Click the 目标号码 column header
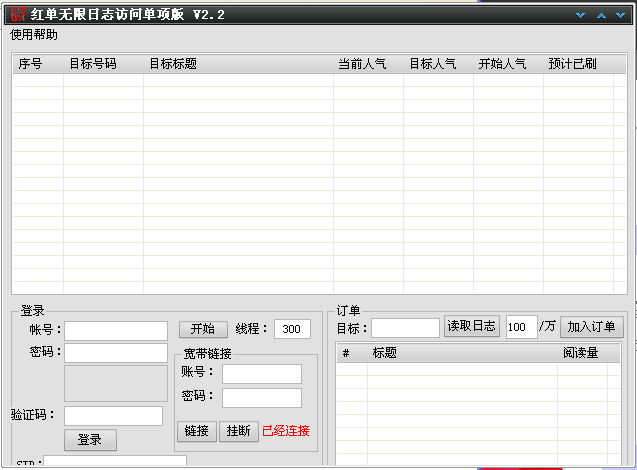This screenshot has height=470, width=637. coord(103,64)
